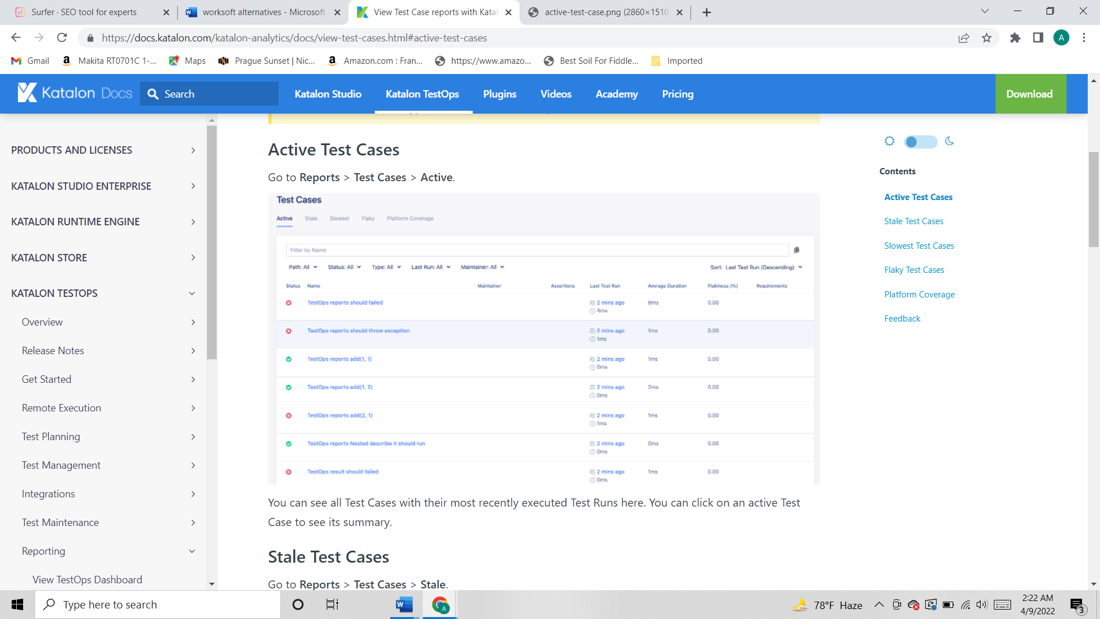Click the docs Search input field
The image size is (1100, 619).
pos(209,94)
